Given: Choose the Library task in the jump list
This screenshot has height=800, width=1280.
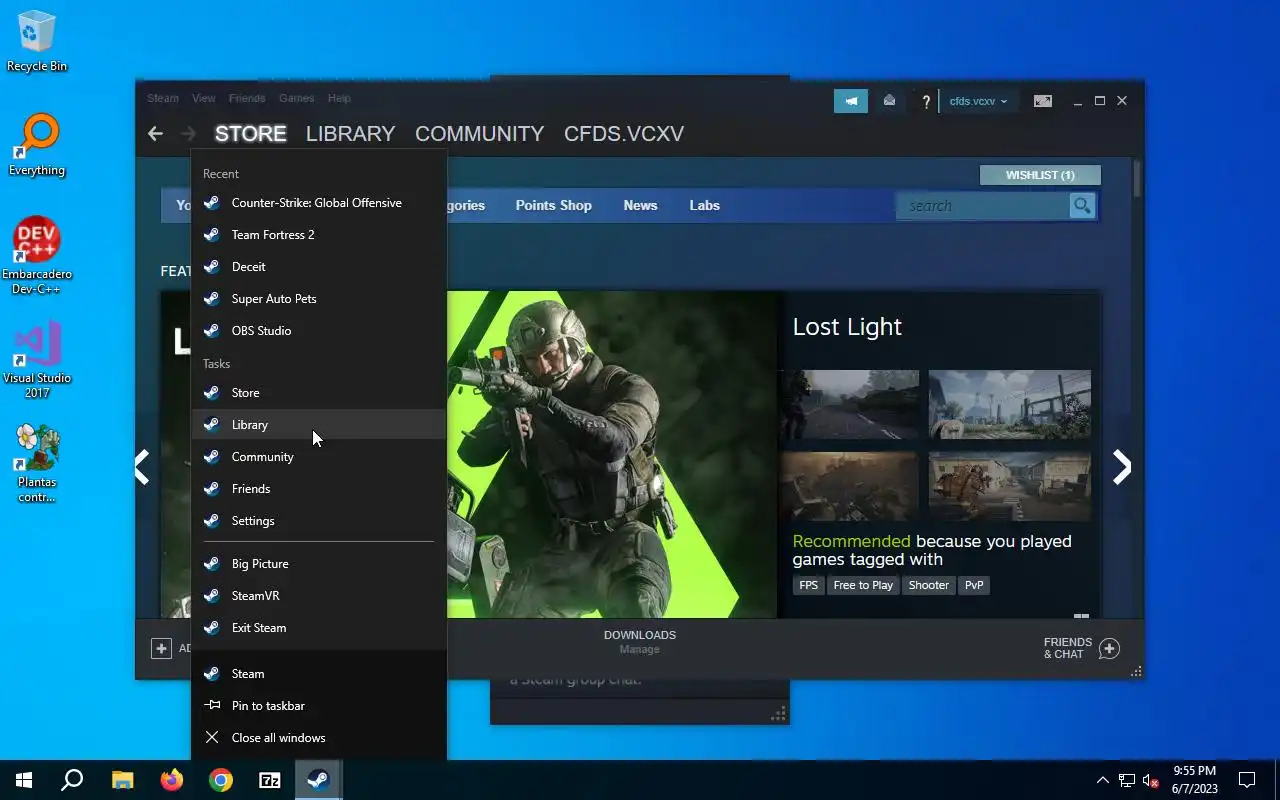Looking at the screenshot, I should pyautogui.click(x=318, y=425).
